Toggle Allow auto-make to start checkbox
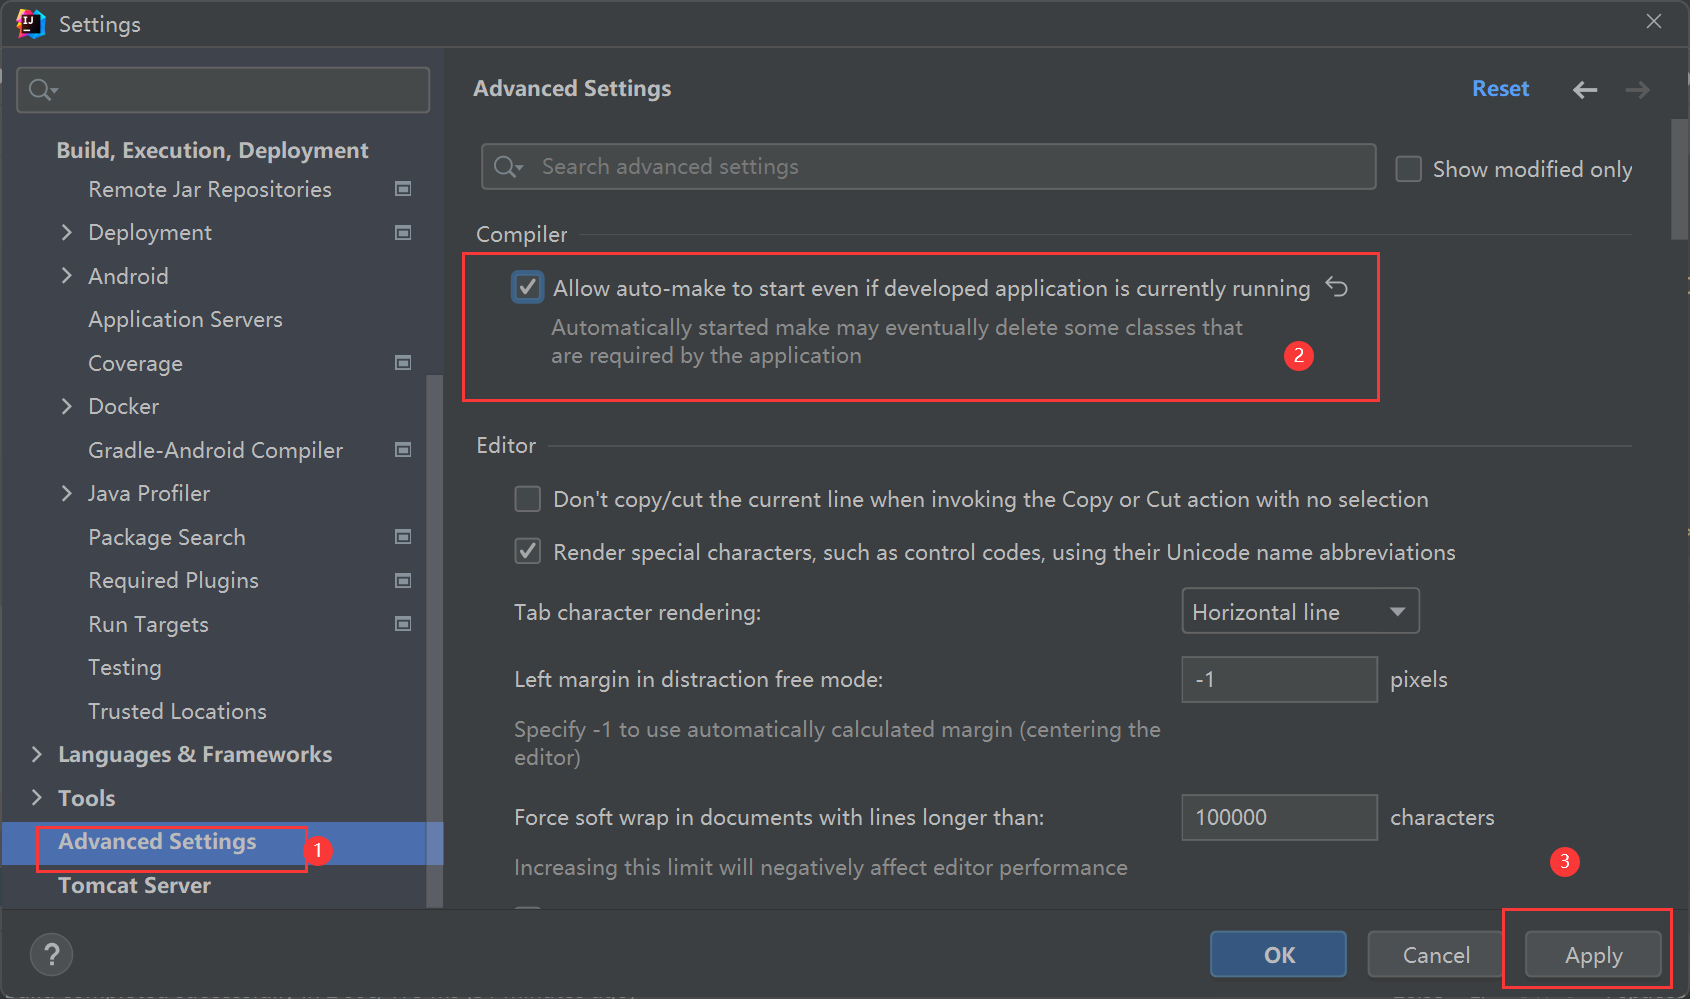1690x999 pixels. pos(527,287)
